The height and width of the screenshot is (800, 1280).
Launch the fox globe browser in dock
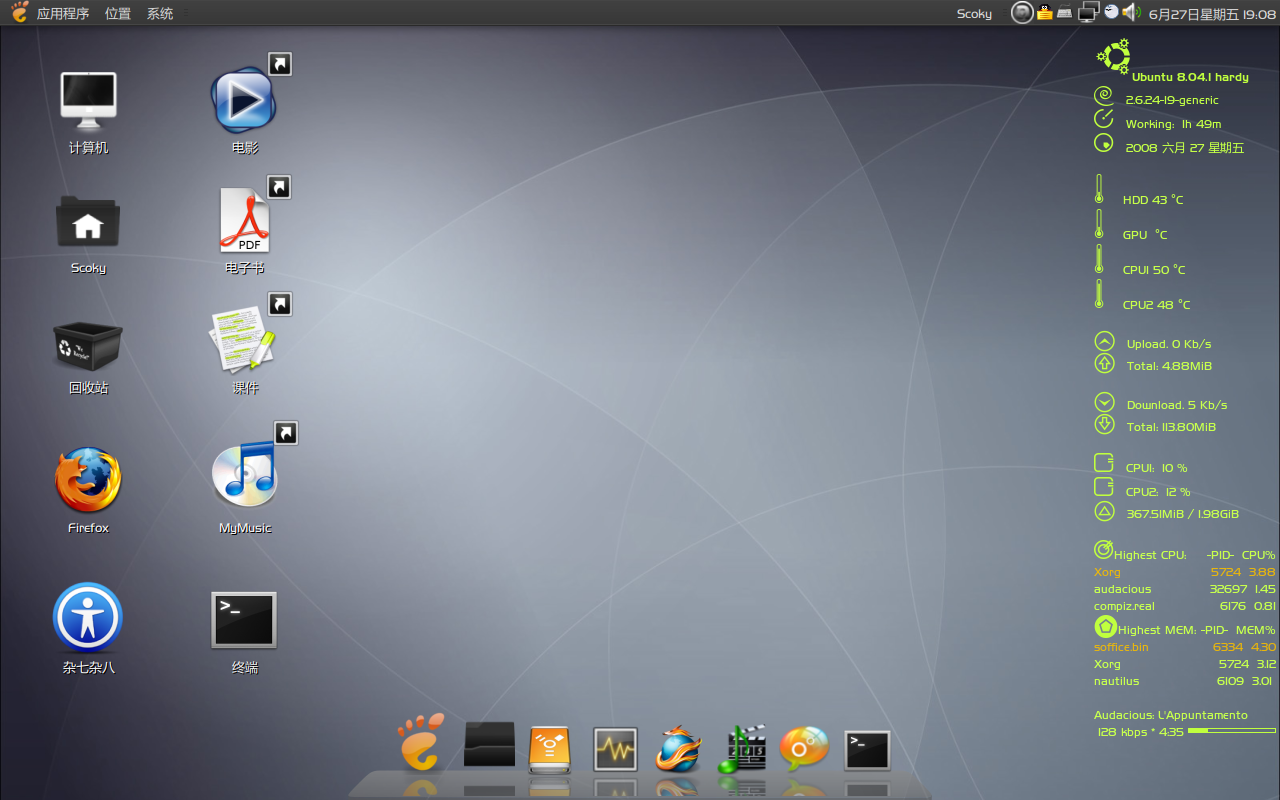point(678,748)
